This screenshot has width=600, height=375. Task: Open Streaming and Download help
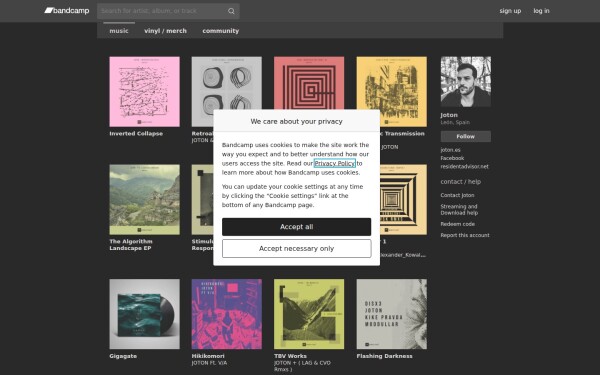point(459,209)
